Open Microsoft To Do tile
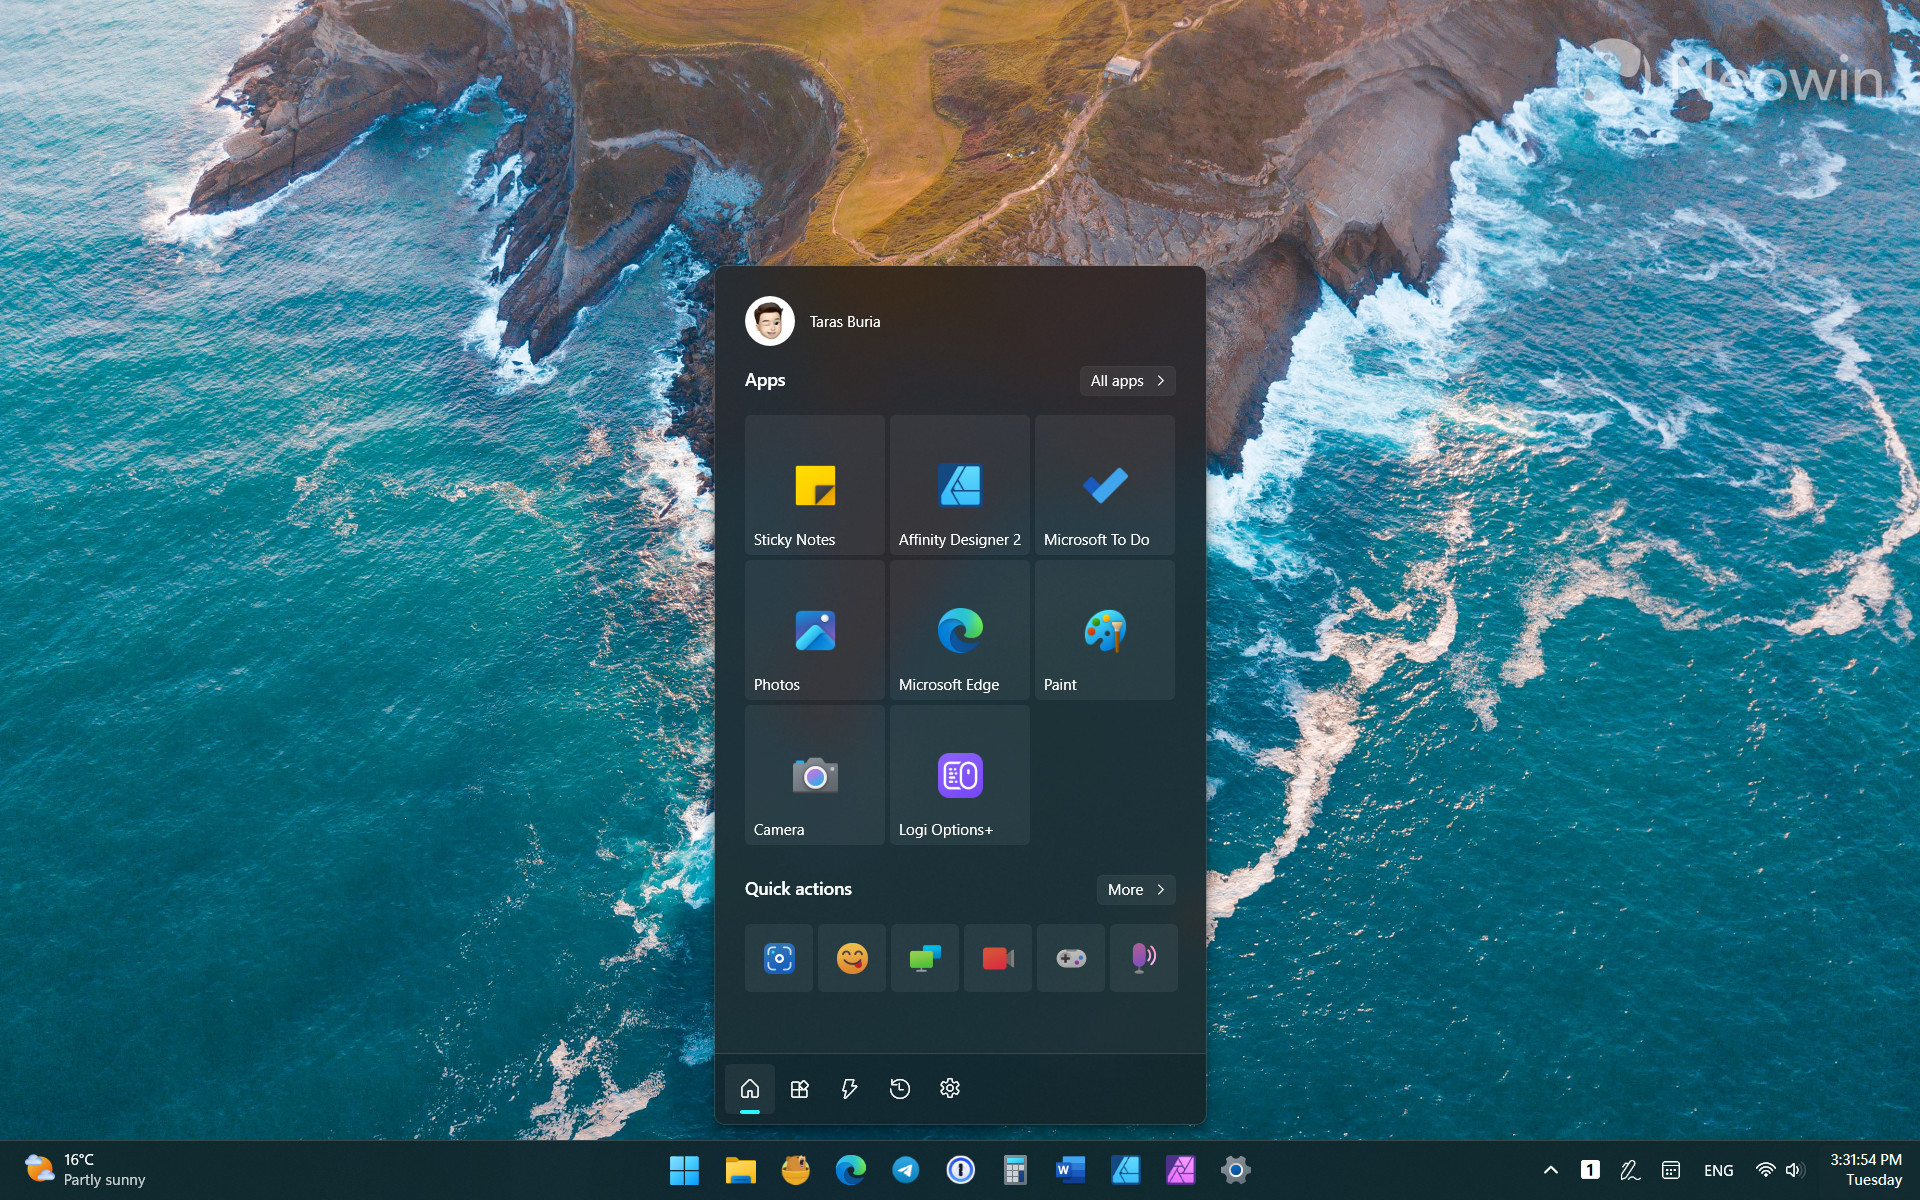This screenshot has height=1200, width=1920. click(x=1104, y=485)
